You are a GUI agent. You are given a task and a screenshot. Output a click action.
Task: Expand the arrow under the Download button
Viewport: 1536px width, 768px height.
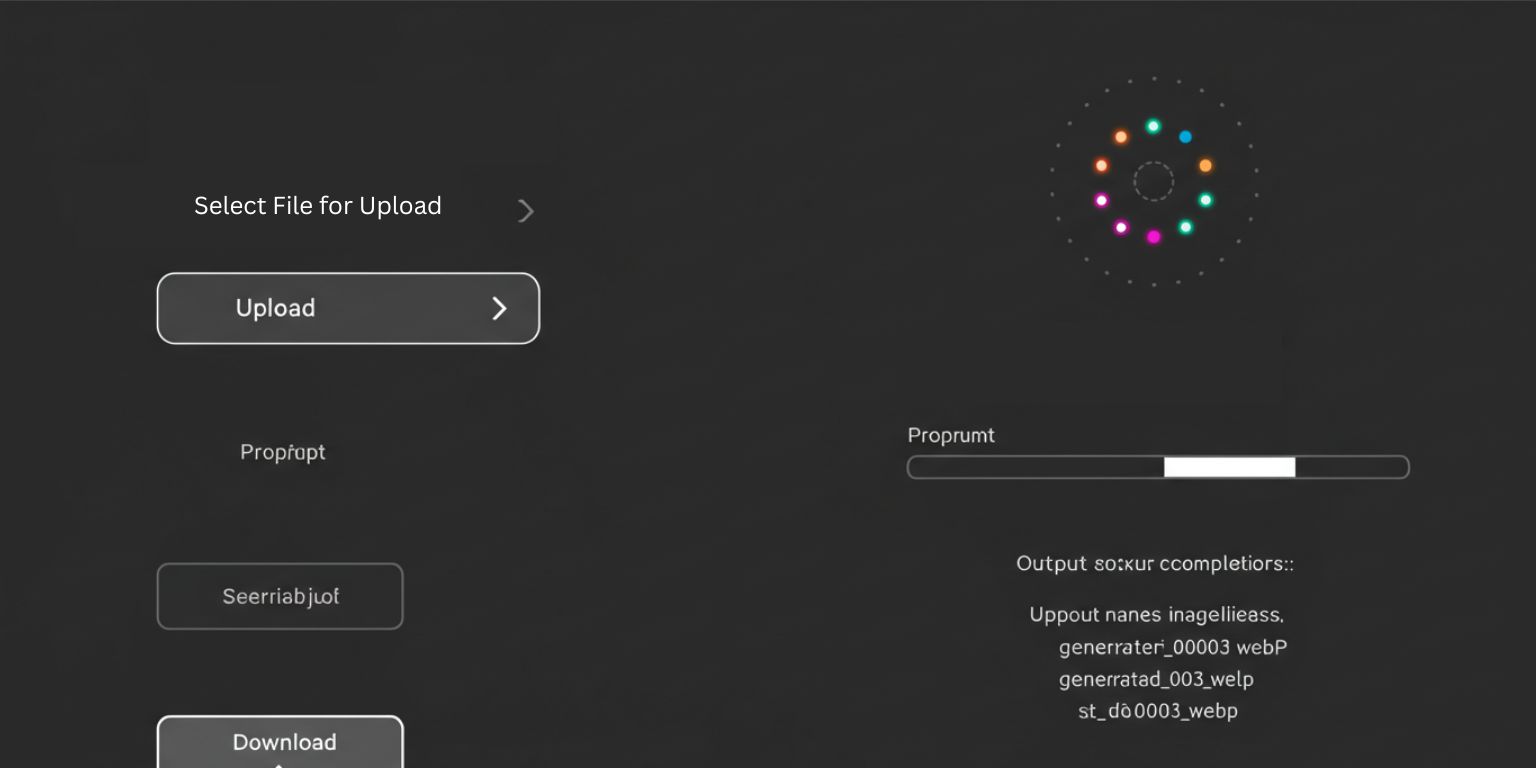280,764
